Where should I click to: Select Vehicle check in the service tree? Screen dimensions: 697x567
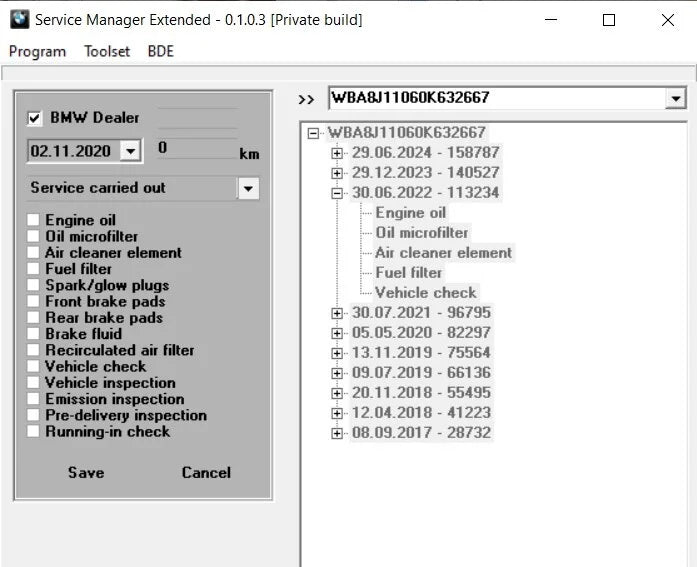point(426,293)
